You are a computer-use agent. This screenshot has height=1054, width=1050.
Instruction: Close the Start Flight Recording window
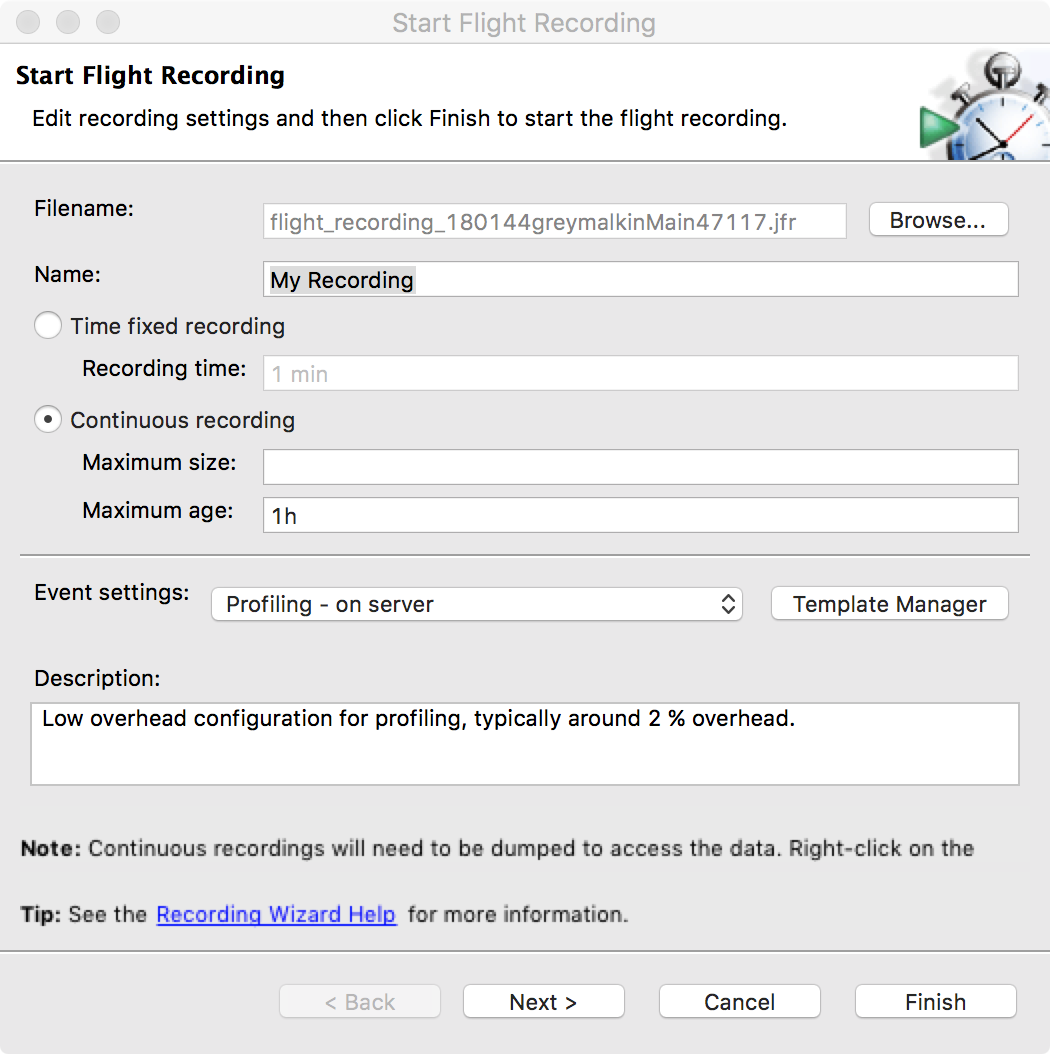(x=29, y=22)
